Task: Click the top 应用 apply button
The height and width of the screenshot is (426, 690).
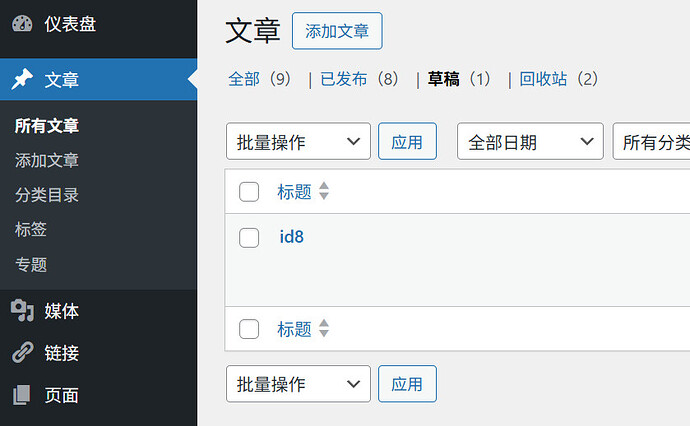Action: click(407, 142)
